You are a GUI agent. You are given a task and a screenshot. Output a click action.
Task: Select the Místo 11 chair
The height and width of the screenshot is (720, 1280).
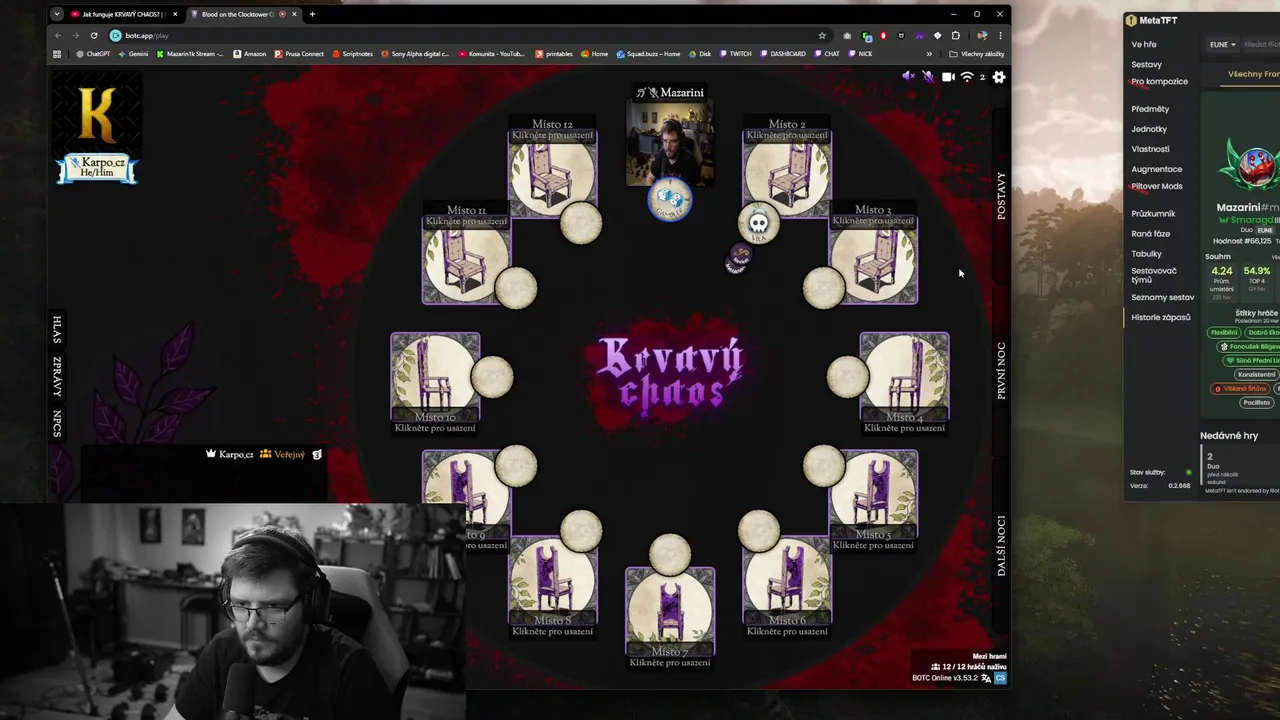(x=467, y=258)
